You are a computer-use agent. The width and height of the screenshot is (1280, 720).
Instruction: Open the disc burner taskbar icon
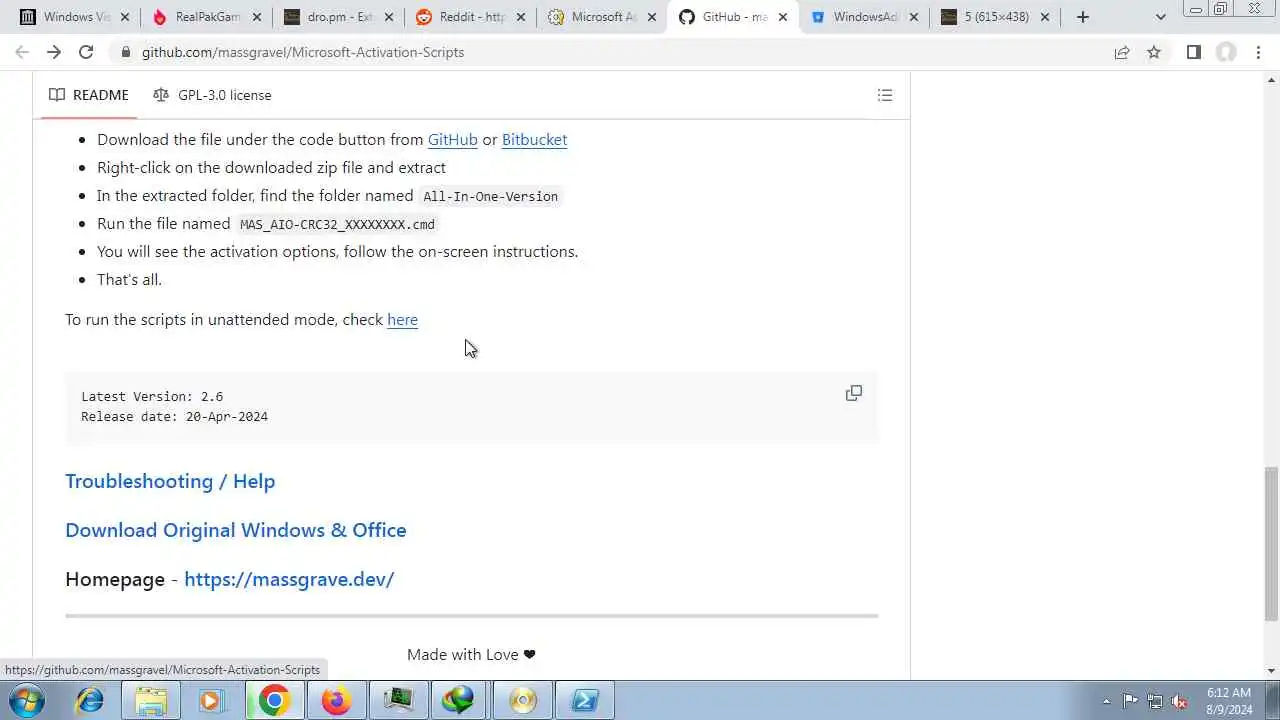pyautogui.click(x=522, y=700)
